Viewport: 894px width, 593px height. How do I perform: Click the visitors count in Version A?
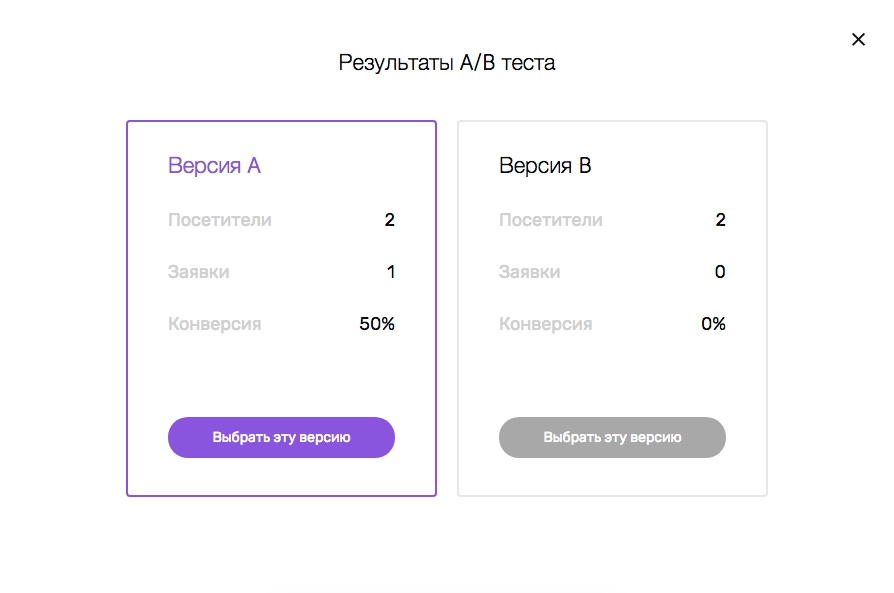point(389,220)
